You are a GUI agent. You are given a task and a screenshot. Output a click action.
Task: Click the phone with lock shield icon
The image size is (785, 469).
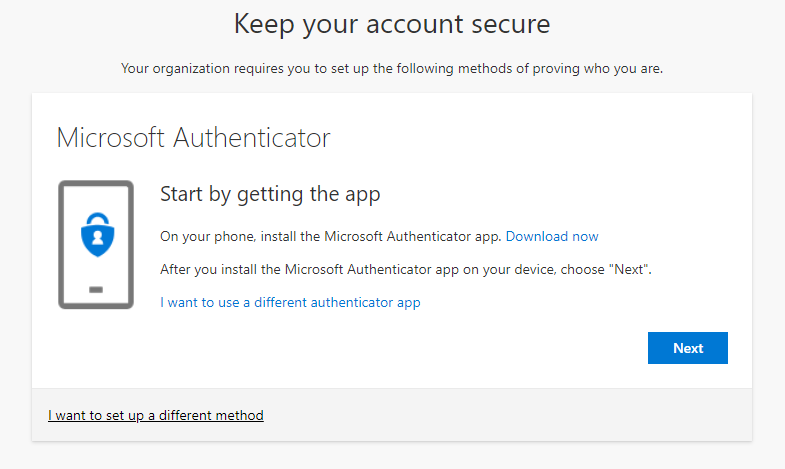click(96, 245)
